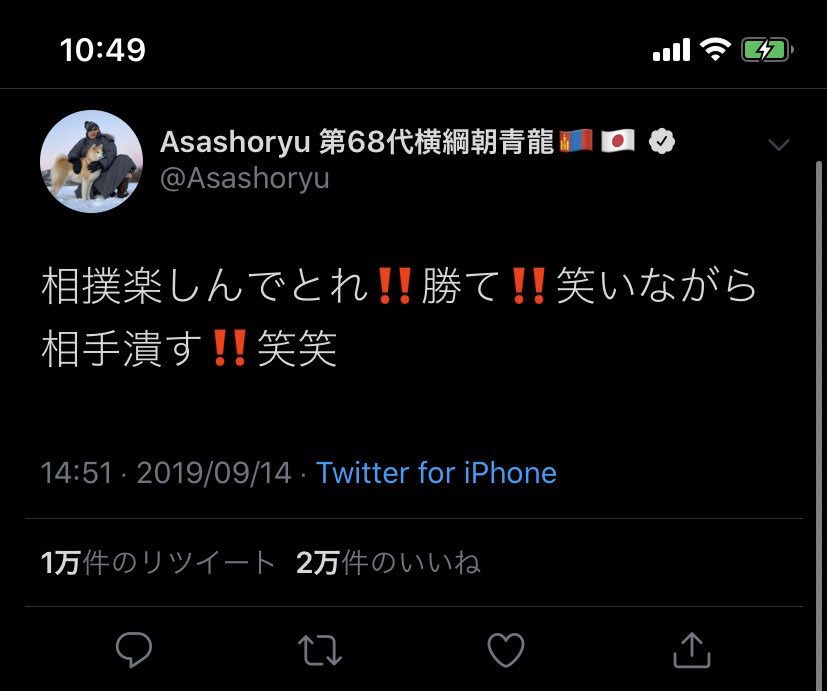Image resolution: width=827 pixels, height=691 pixels.
Task: Tap the tweet text 相撲楽しんでとれ
Action: (x=205, y=286)
